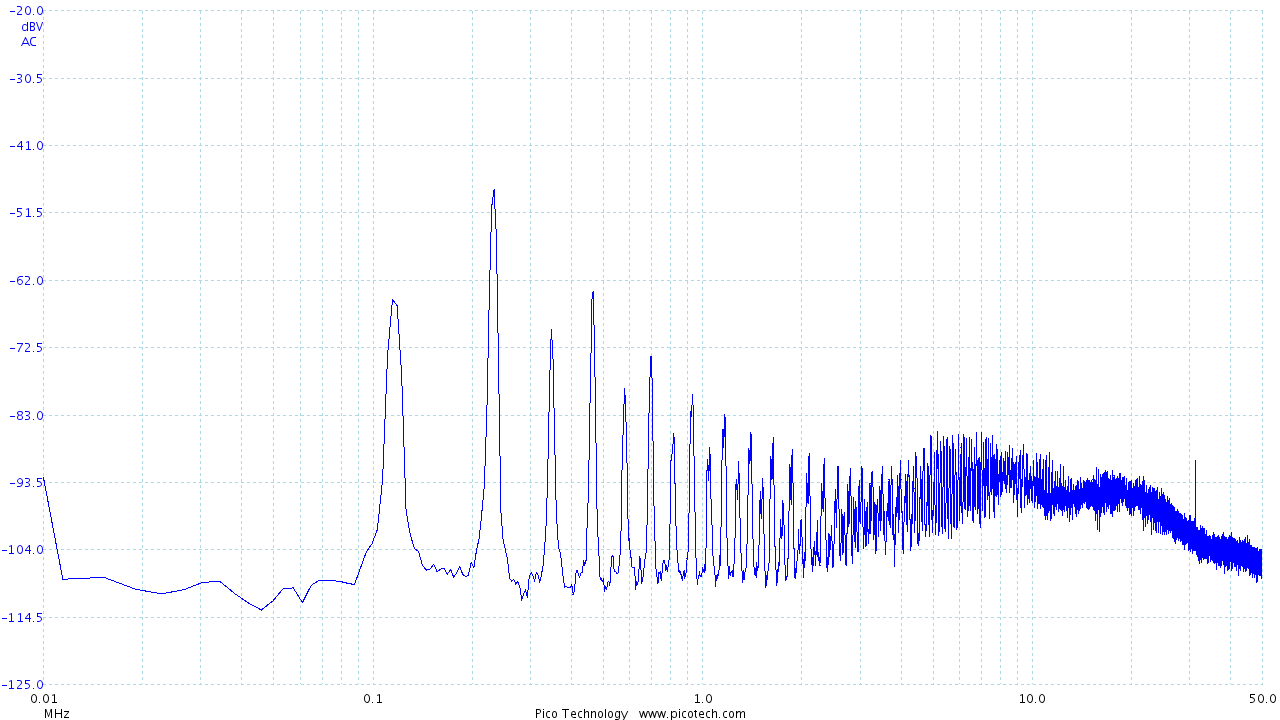Click the 0.1 frequency label
Image resolution: width=1280 pixels, height=720 pixels.
373,697
